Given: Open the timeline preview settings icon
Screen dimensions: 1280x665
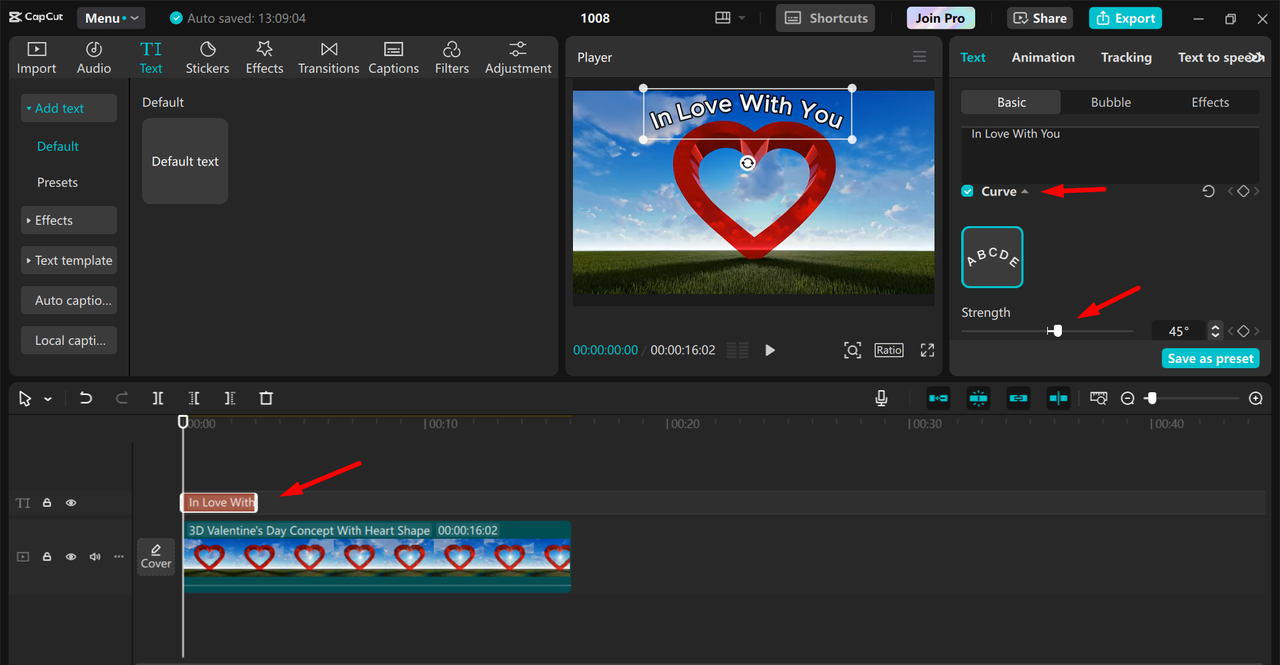Looking at the screenshot, I should pyautogui.click(x=1099, y=398).
